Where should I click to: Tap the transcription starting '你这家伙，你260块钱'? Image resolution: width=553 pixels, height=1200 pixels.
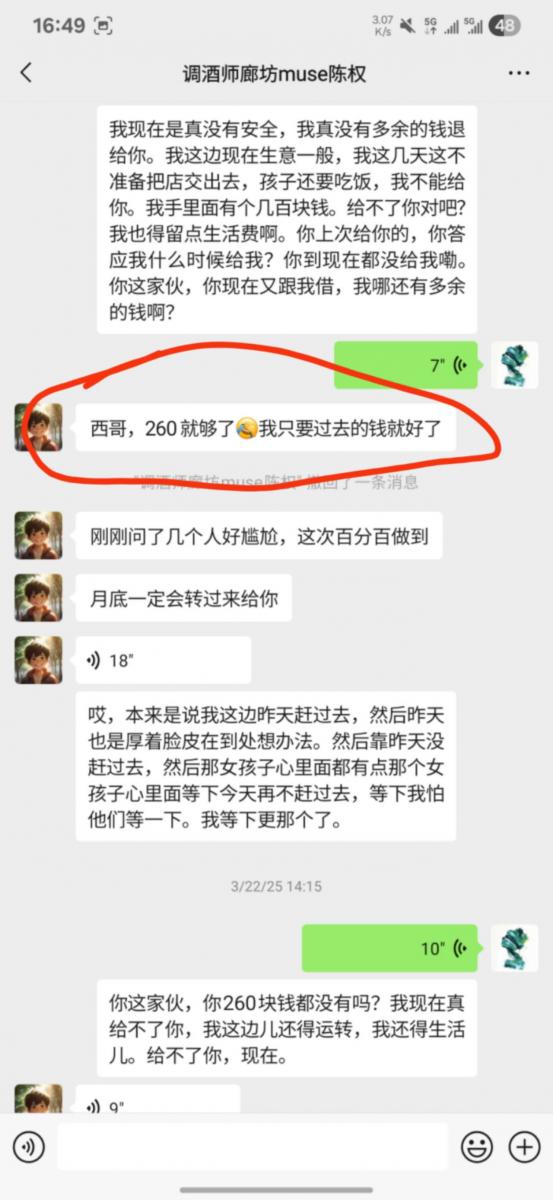point(287,1027)
